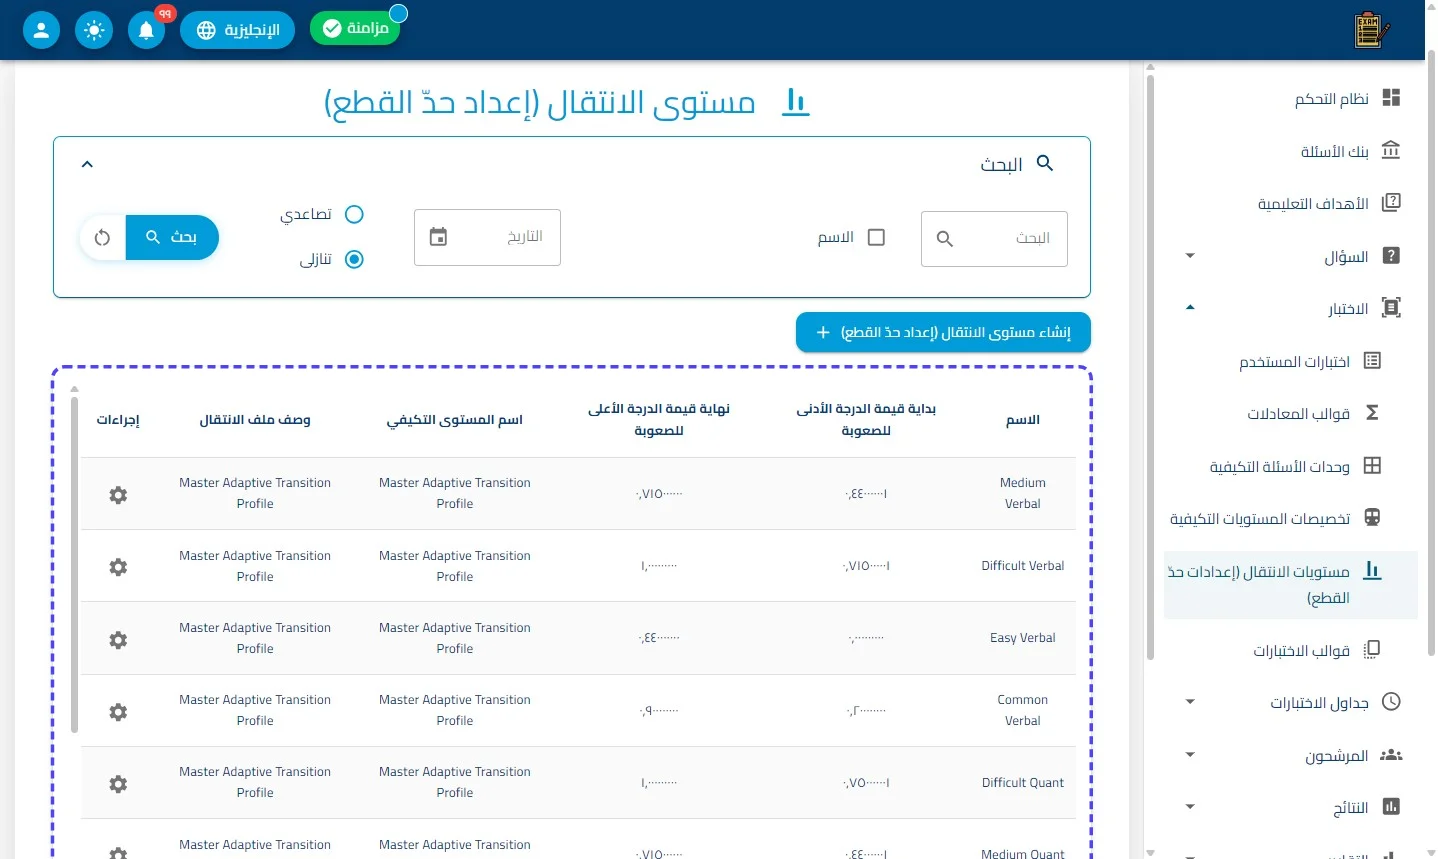The width and height of the screenshot is (1438, 859).
Task: Open settings gear for Difficult Verbal row
Action: pos(118,567)
